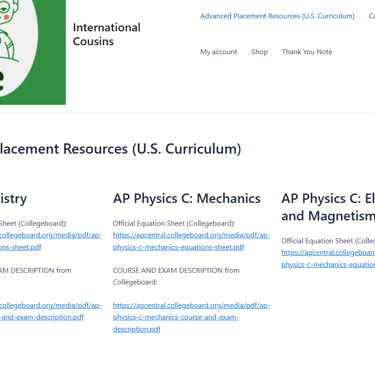Open the International Cousins site title
Viewport: 375px width, 366px height.
coord(107,34)
